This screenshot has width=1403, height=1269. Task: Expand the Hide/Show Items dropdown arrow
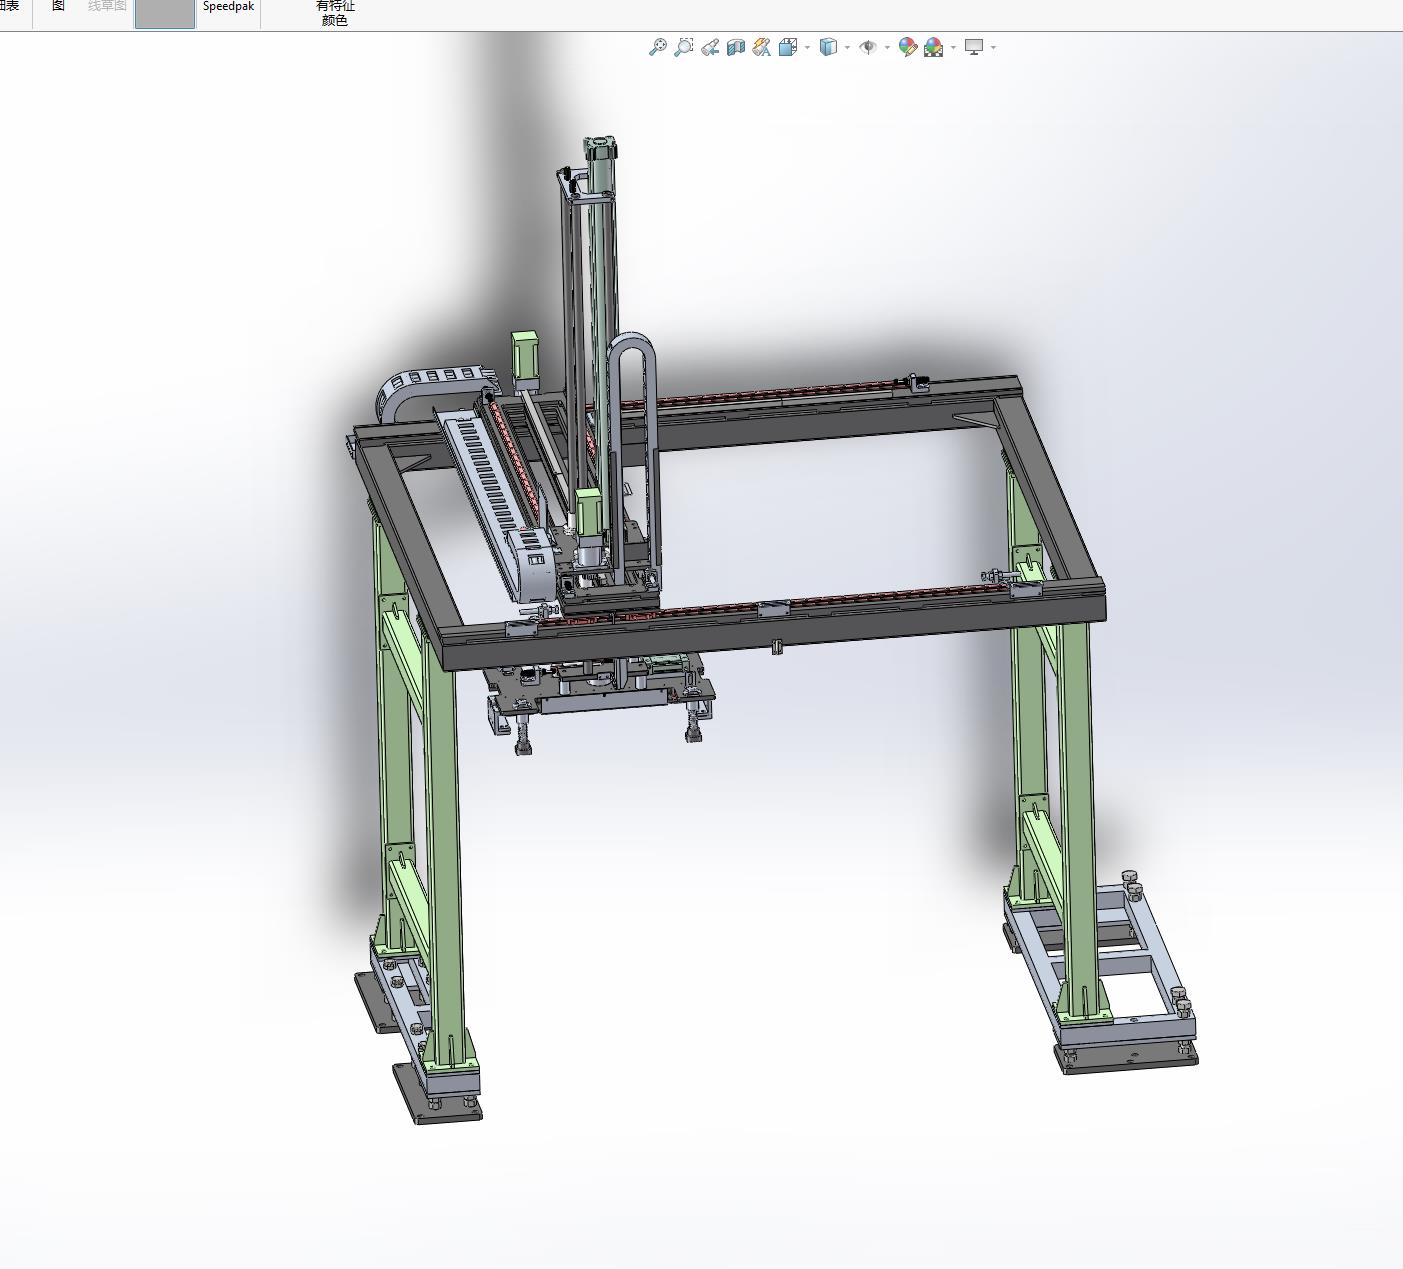pos(887,47)
